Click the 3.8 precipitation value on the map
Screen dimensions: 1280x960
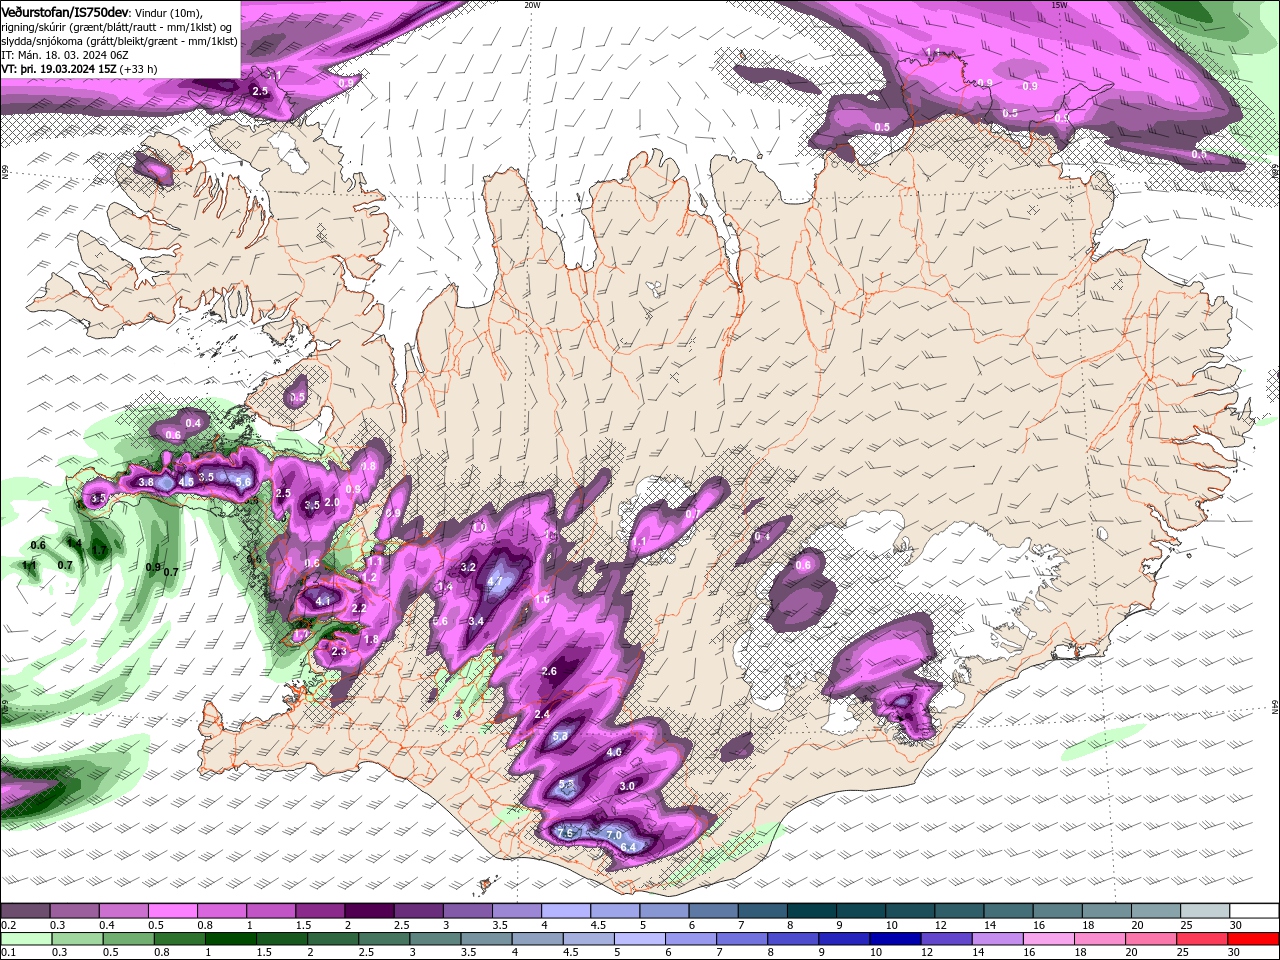point(146,482)
